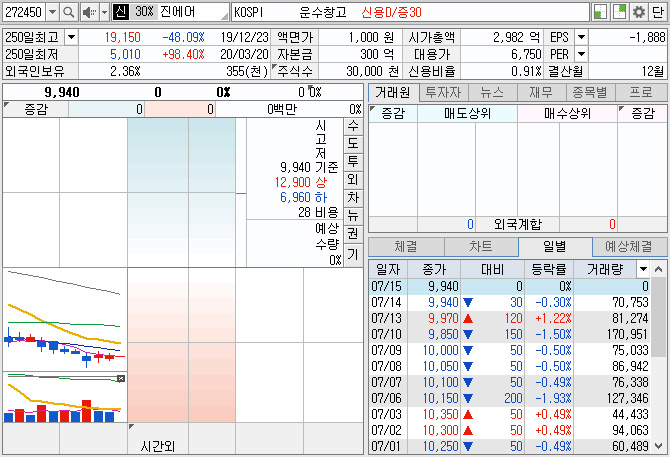Switch to the 예상체결 tab

click(x=629, y=246)
